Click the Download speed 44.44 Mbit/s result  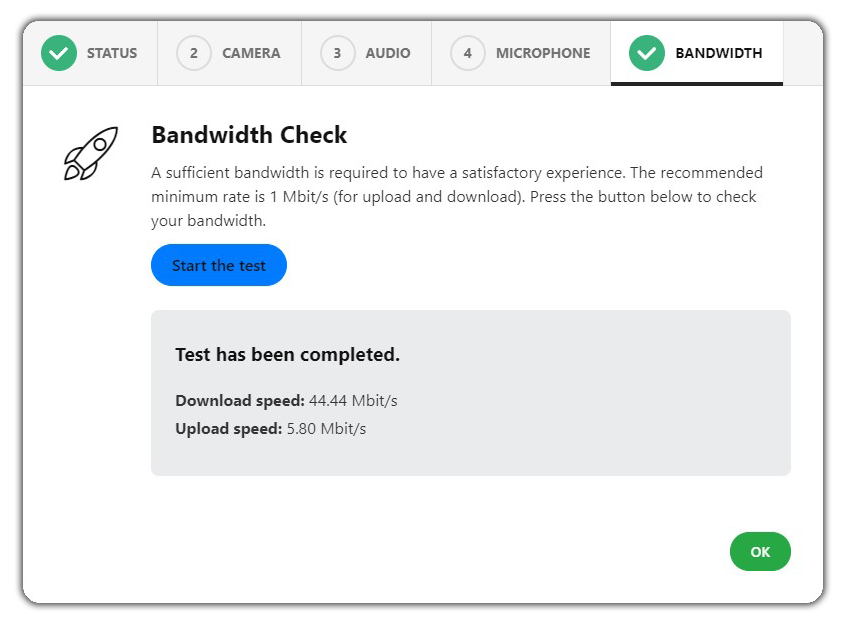coord(286,400)
